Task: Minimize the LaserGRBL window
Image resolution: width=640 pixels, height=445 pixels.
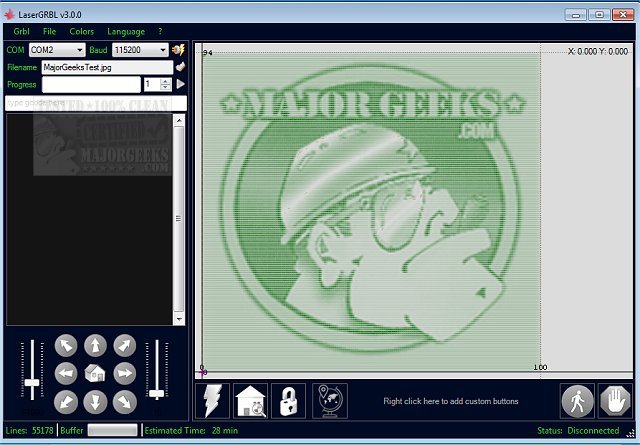Action: [x=576, y=15]
